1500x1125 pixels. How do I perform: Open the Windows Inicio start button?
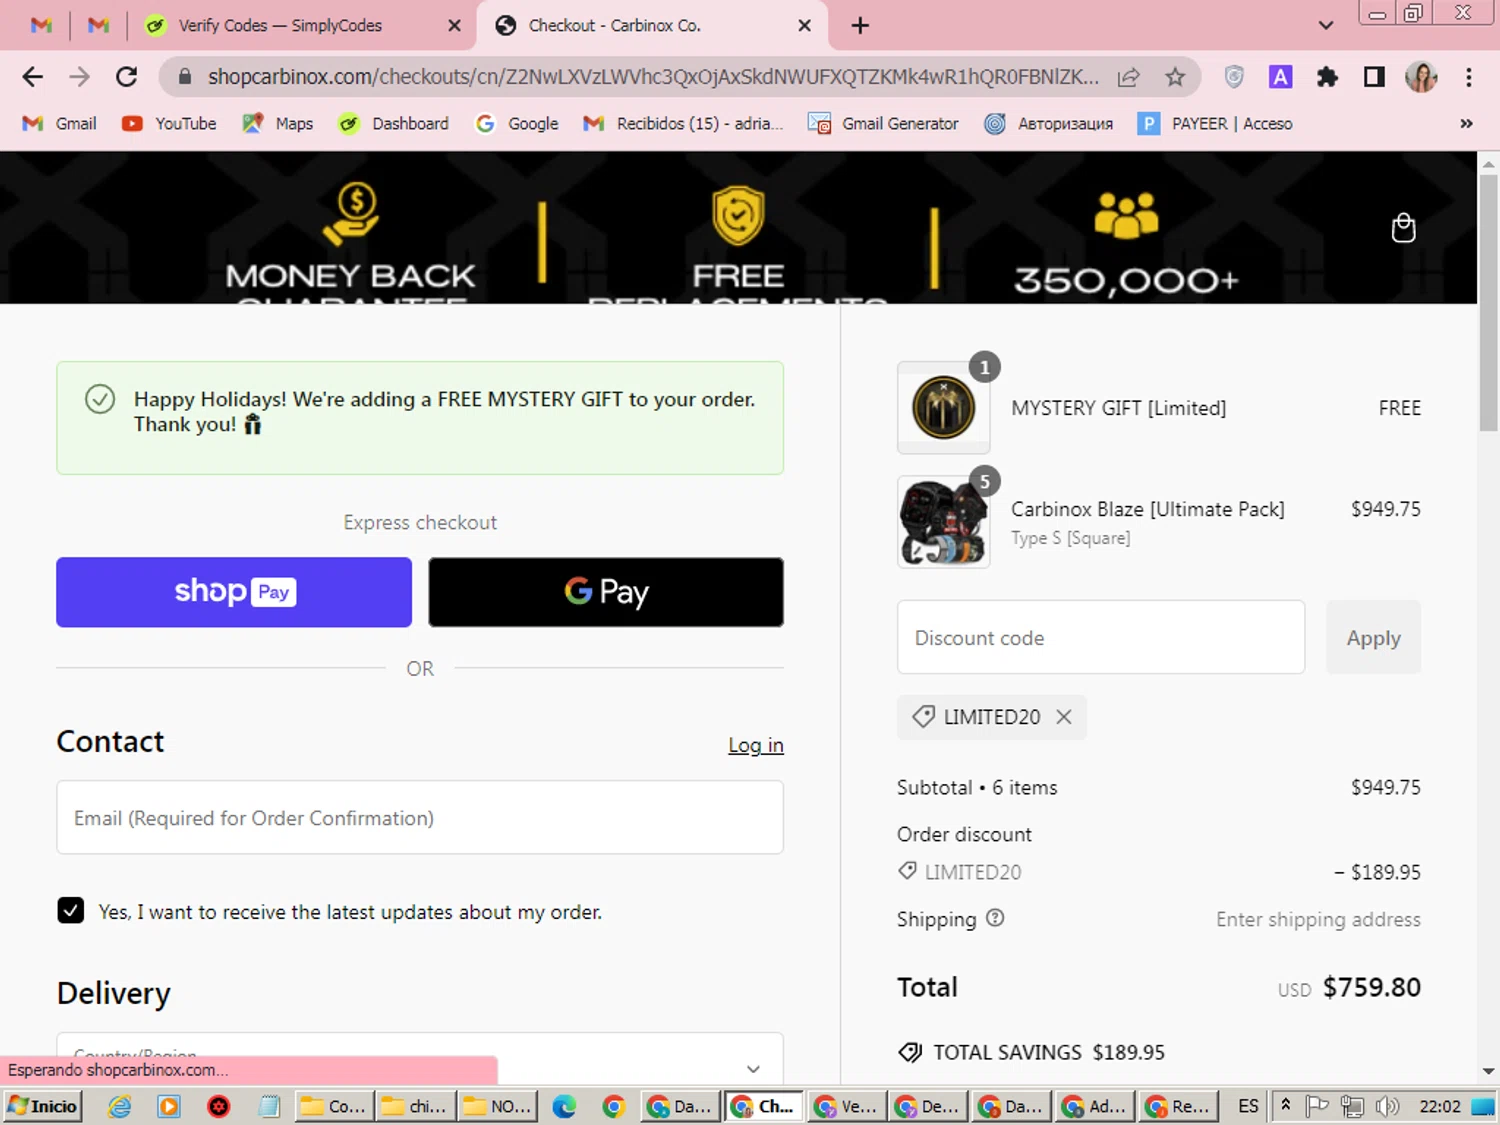point(42,1106)
